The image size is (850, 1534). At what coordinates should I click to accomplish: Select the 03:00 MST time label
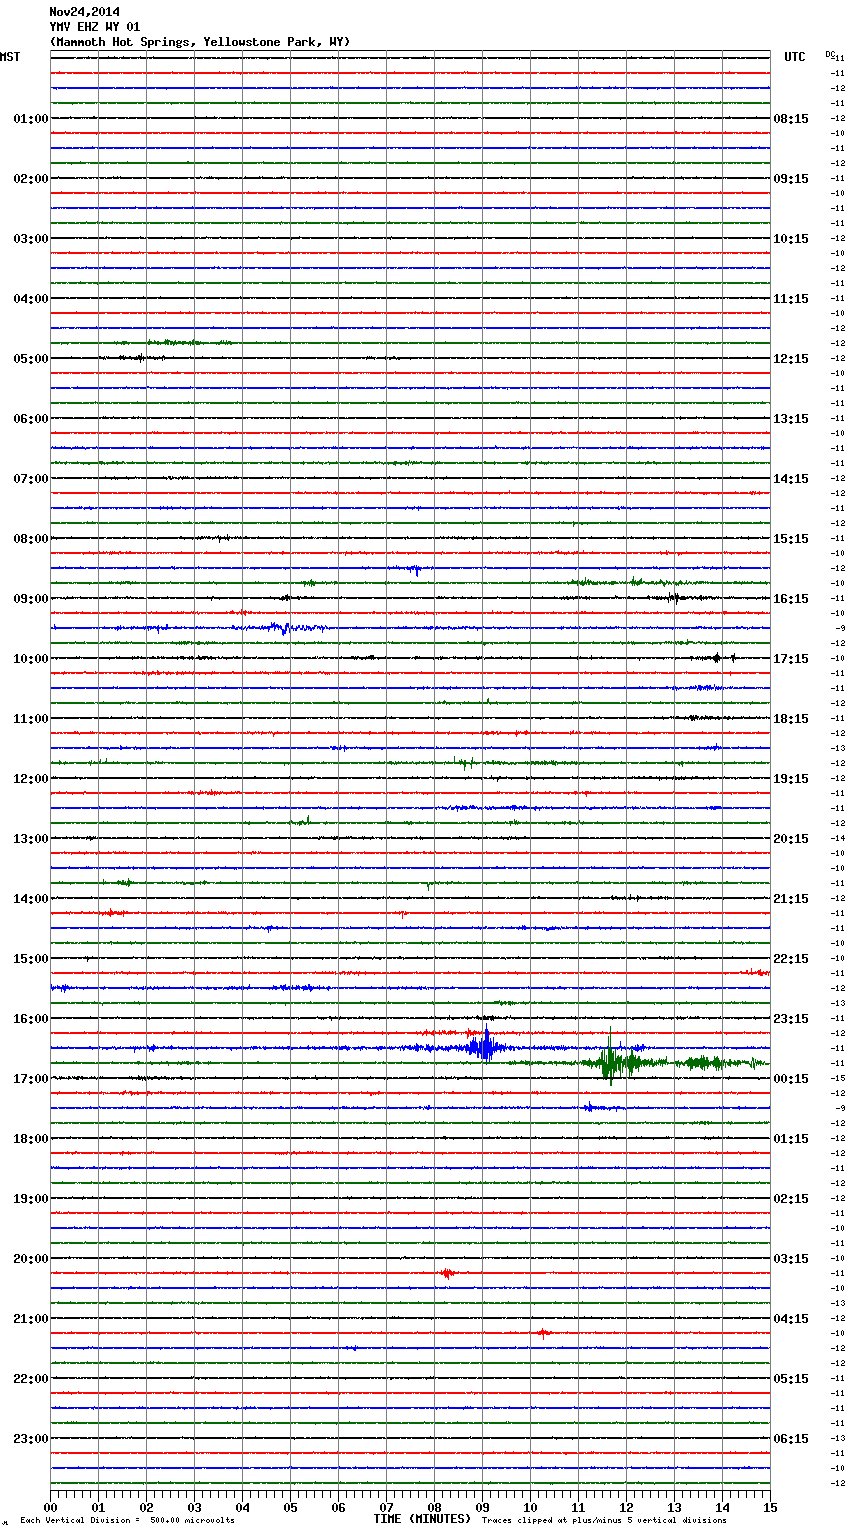(30, 239)
